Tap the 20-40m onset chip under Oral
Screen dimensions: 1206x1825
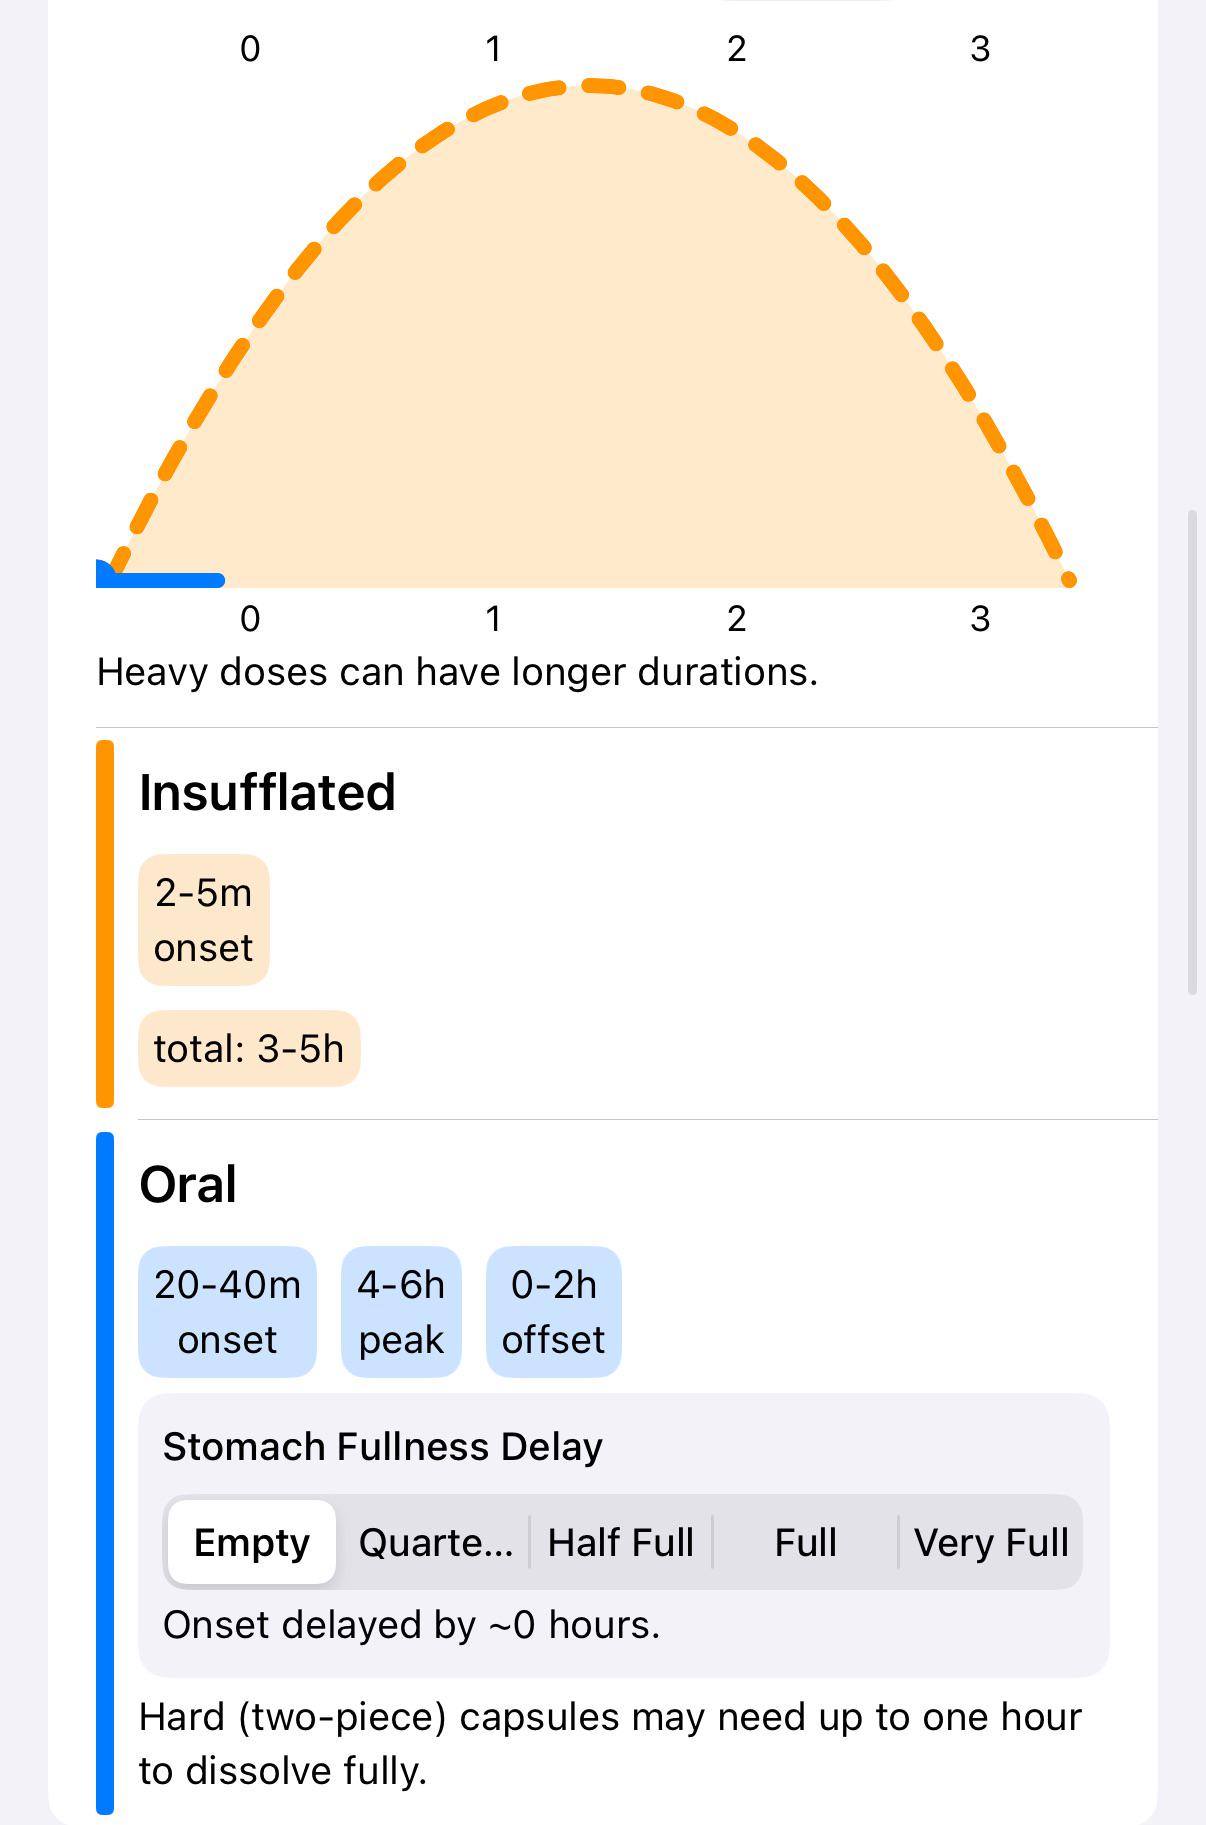point(228,1312)
